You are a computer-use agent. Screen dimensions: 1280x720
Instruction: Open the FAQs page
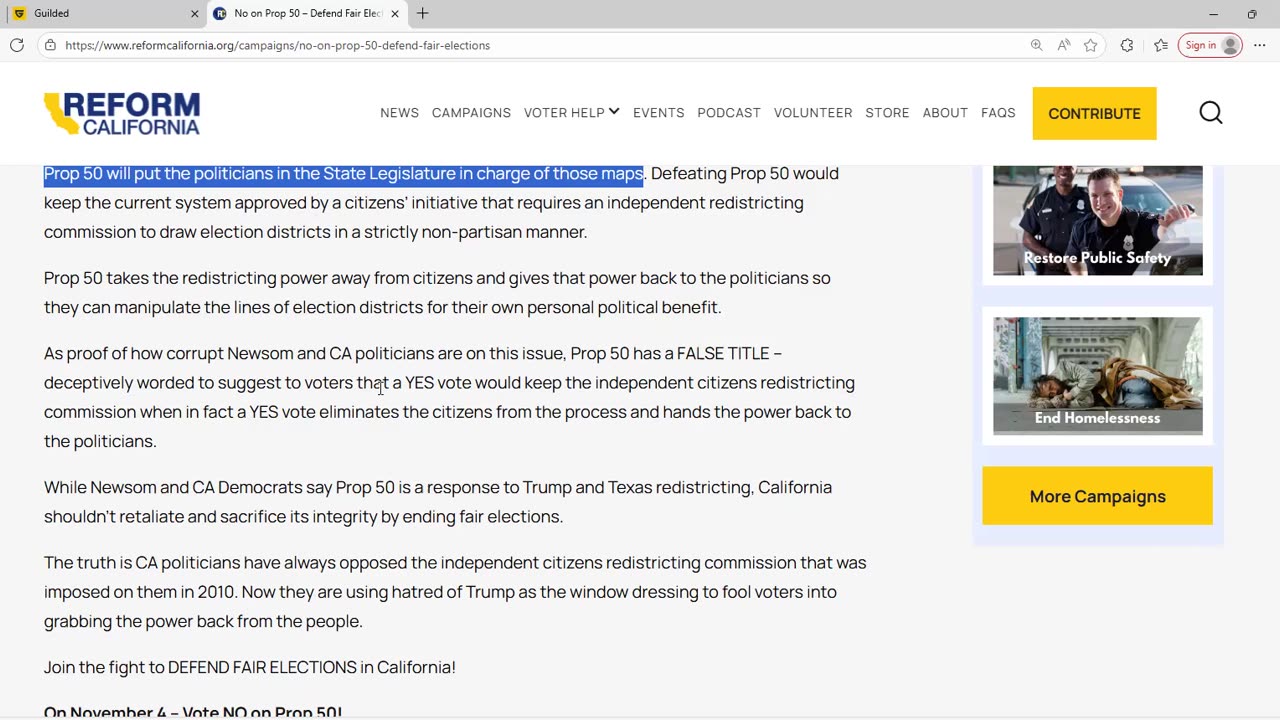point(998,113)
